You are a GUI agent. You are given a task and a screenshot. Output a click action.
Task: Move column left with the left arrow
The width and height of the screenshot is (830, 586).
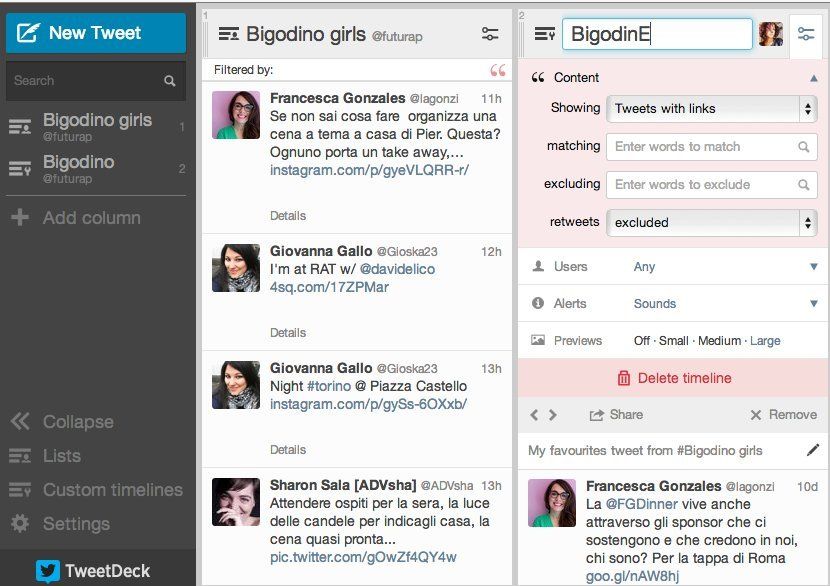click(534, 415)
